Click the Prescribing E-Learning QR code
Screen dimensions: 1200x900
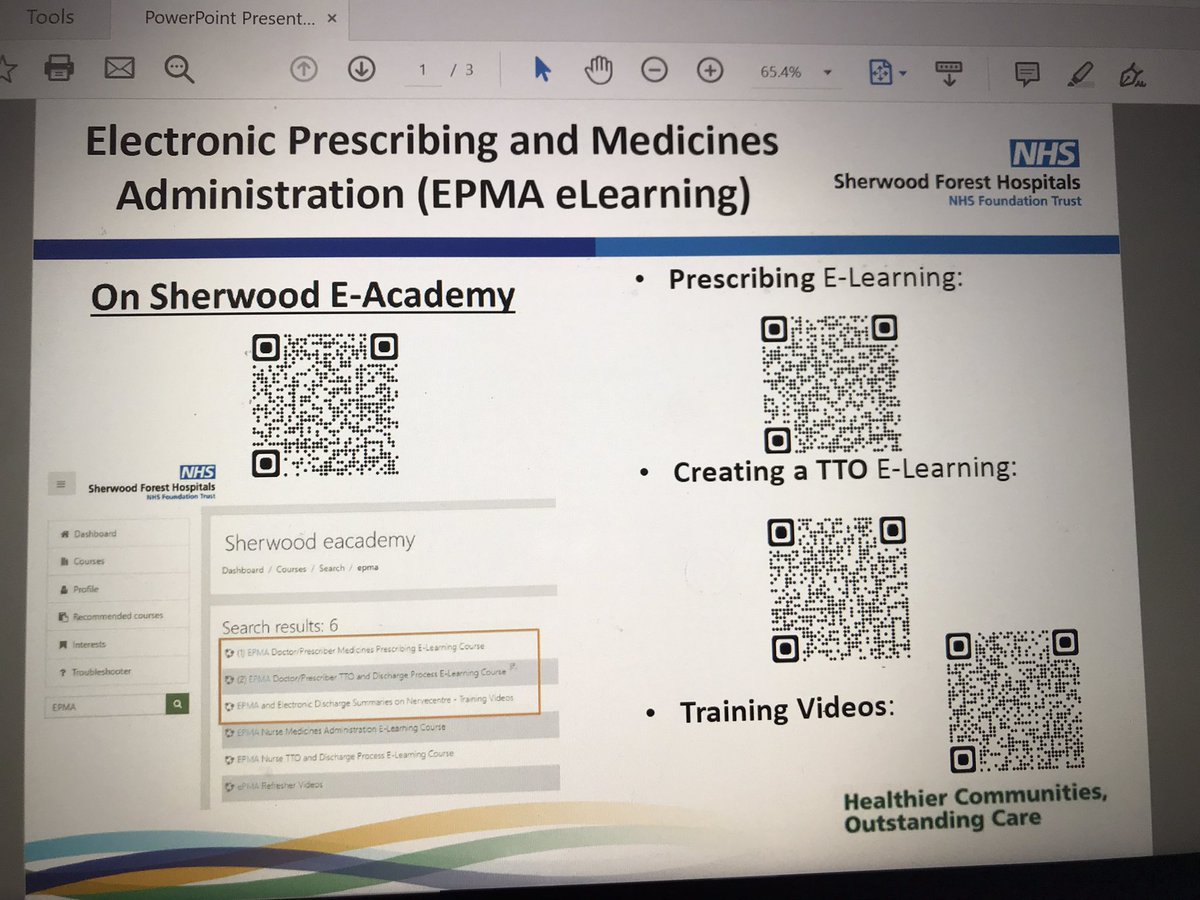[830, 384]
